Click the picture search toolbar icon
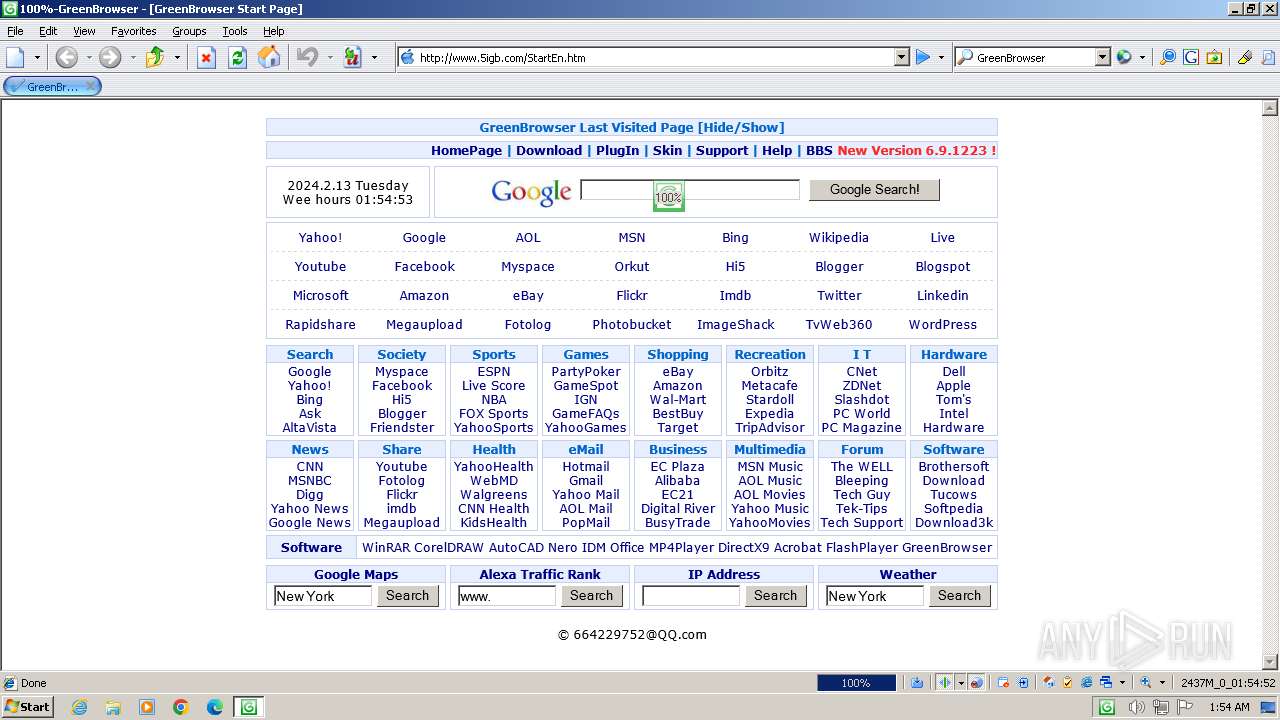Screen dimensions: 1280x720 pyautogui.click(x=1214, y=57)
